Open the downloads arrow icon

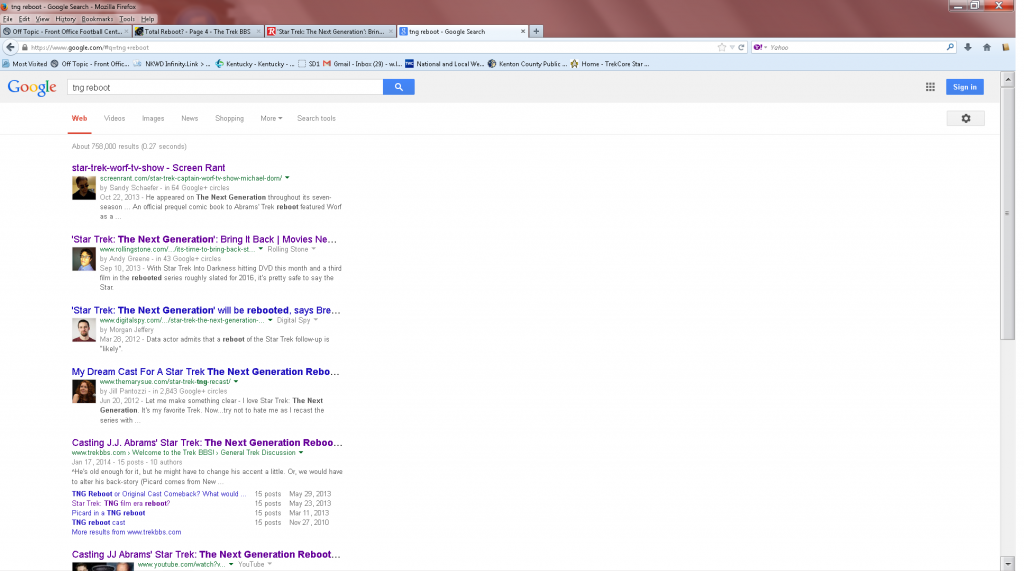(968, 47)
